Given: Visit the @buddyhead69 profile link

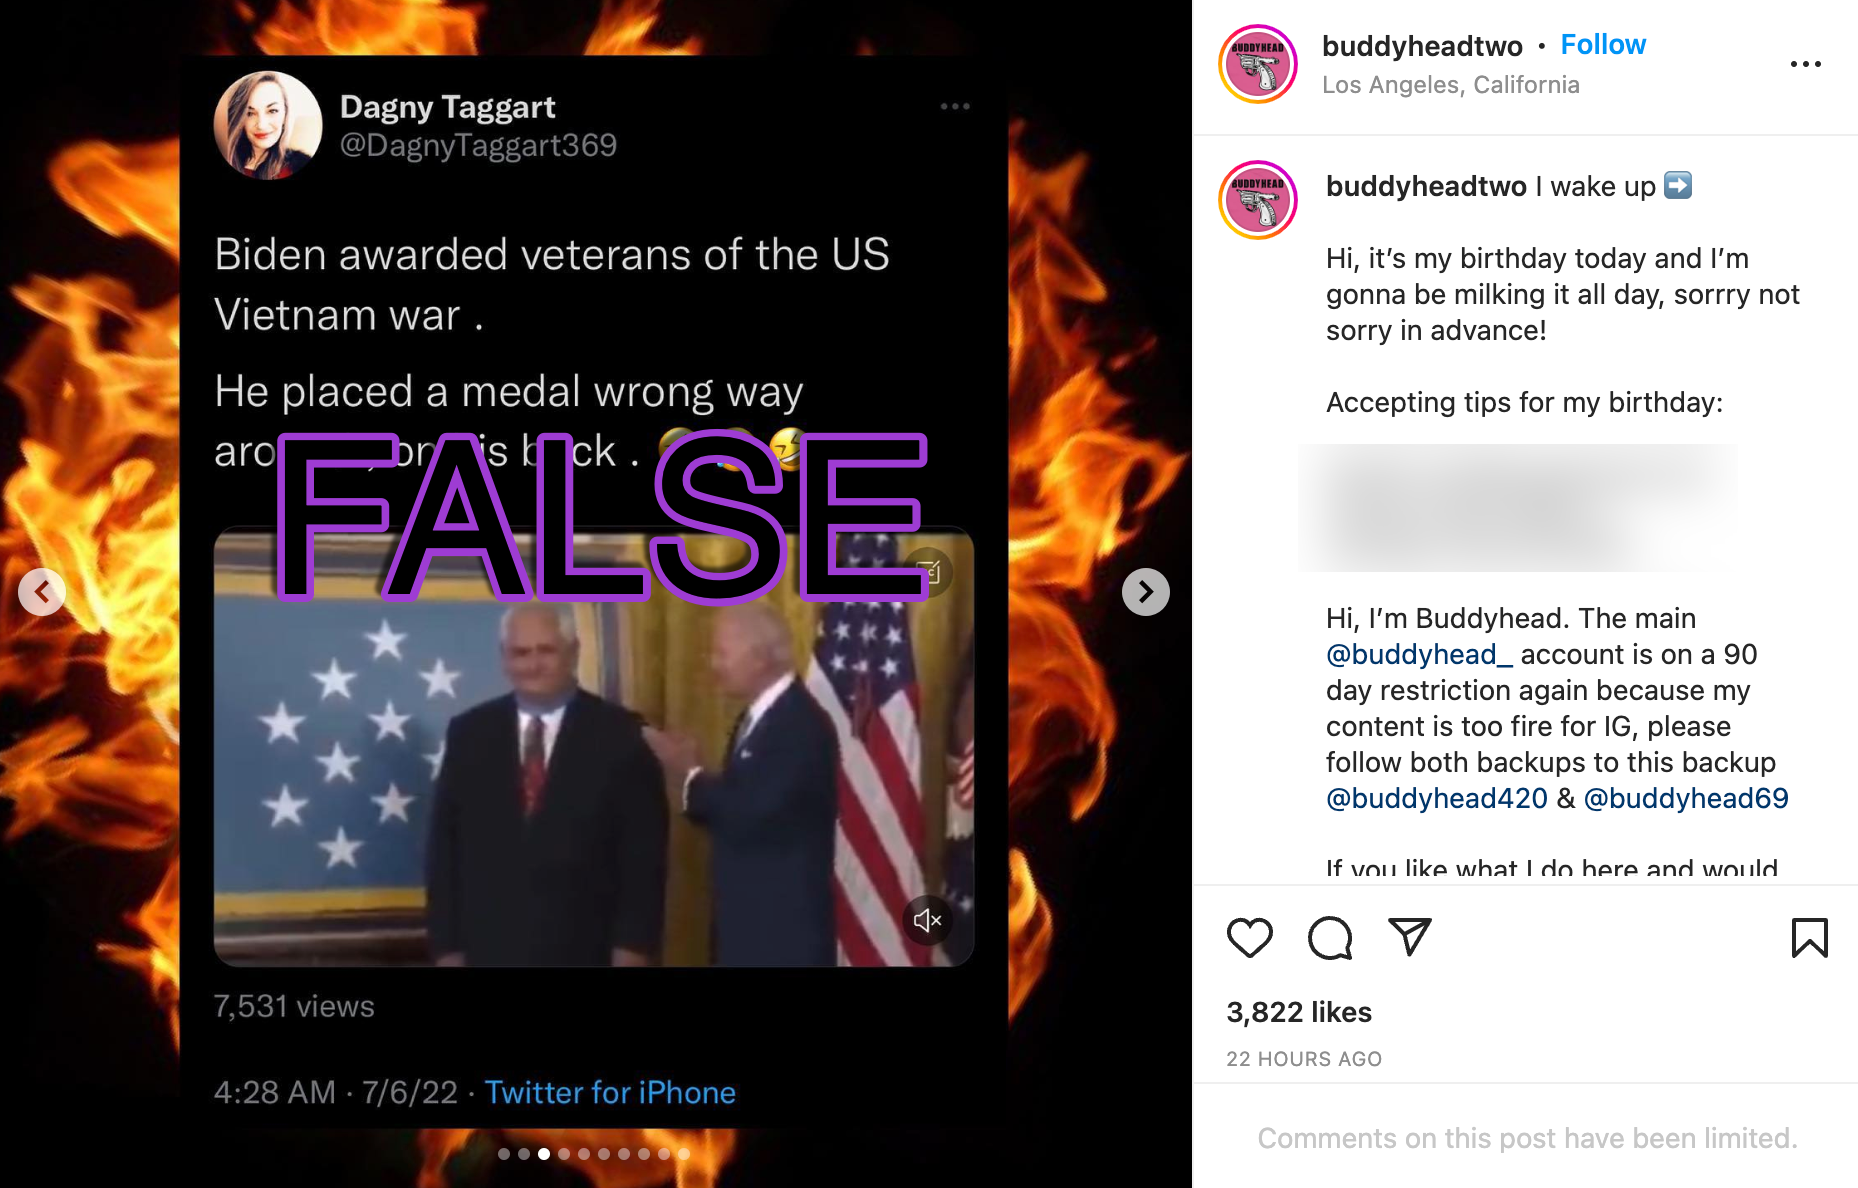Looking at the screenshot, I should [1685, 798].
